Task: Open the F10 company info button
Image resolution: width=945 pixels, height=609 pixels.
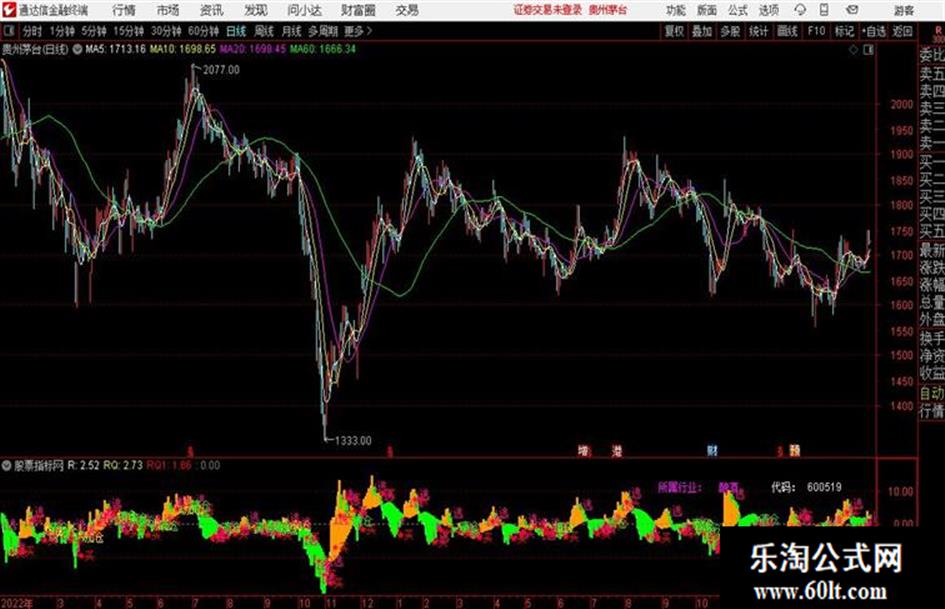Action: click(x=816, y=31)
